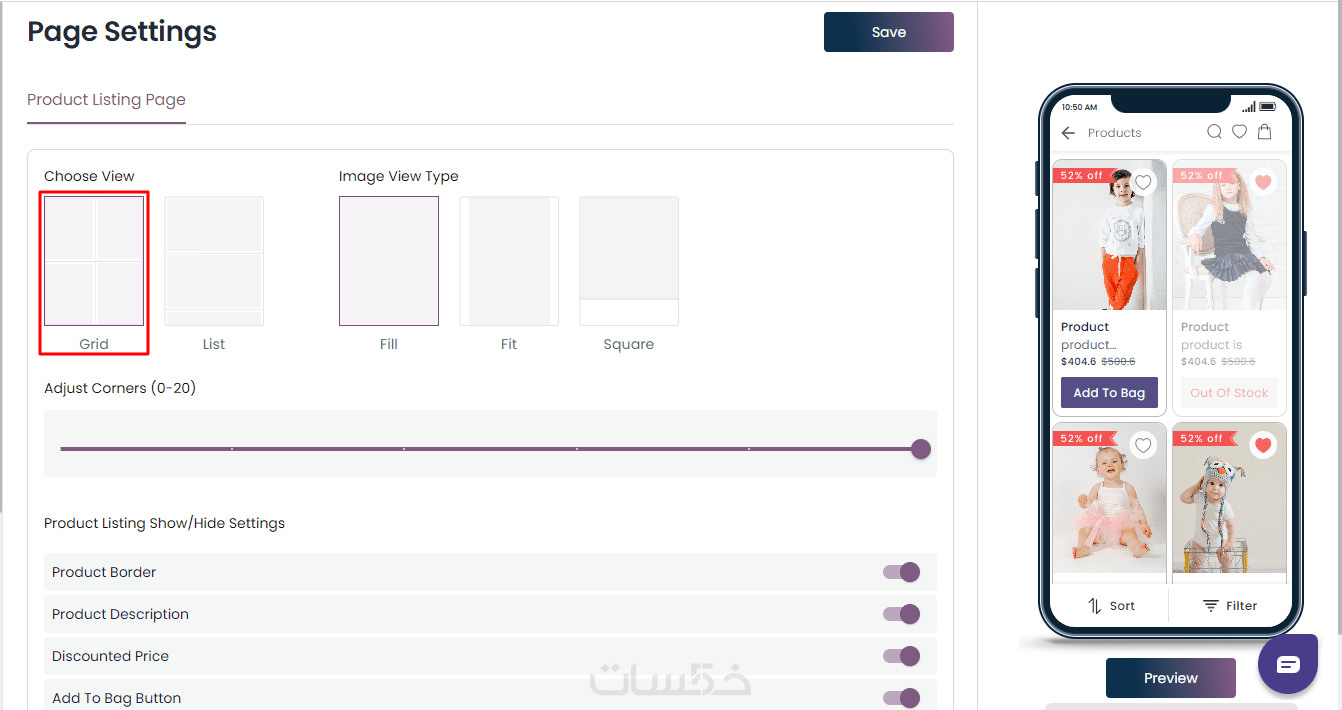Open product image of child in orange pants
1342x710 pixels.
click(x=1109, y=235)
